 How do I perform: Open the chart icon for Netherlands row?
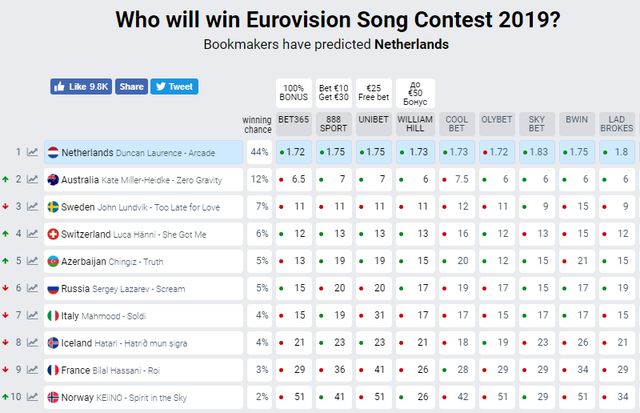click(32, 153)
